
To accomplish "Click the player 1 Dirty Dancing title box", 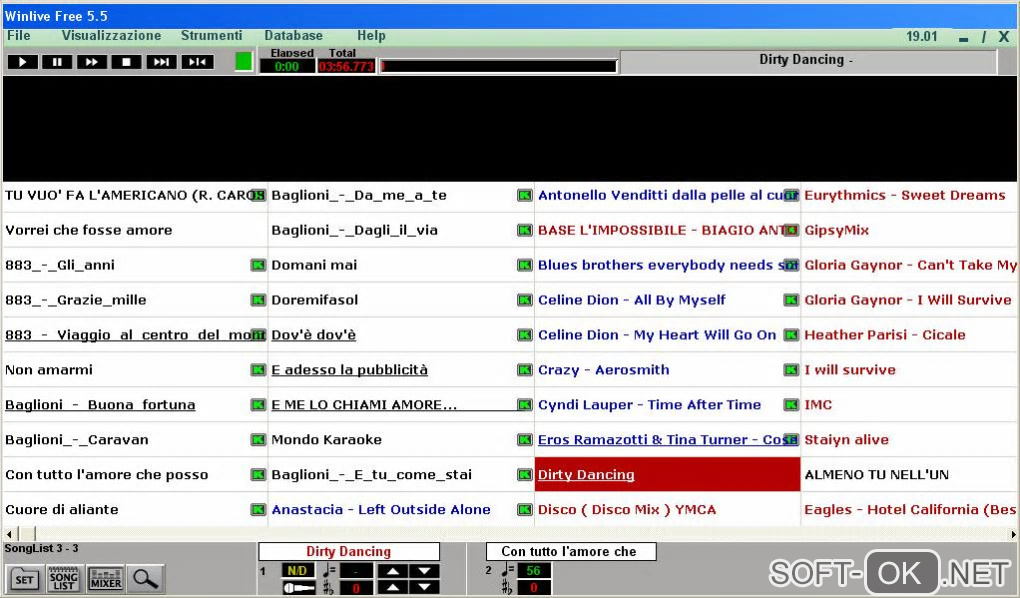I will pyautogui.click(x=349, y=551).
